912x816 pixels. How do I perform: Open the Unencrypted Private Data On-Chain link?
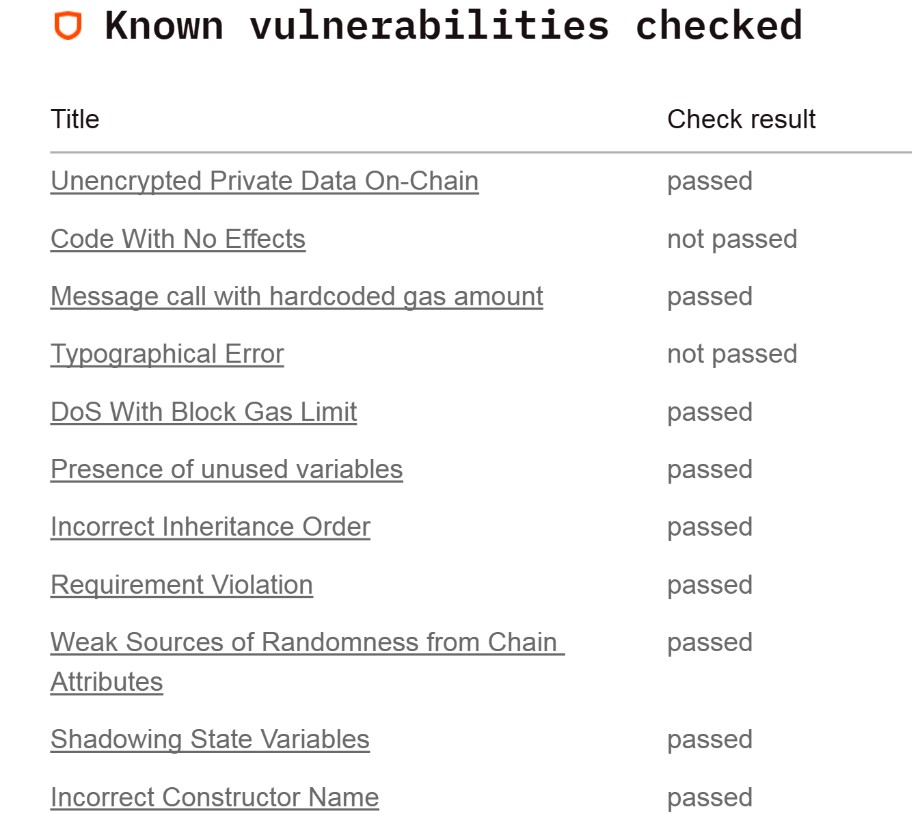coord(264,181)
